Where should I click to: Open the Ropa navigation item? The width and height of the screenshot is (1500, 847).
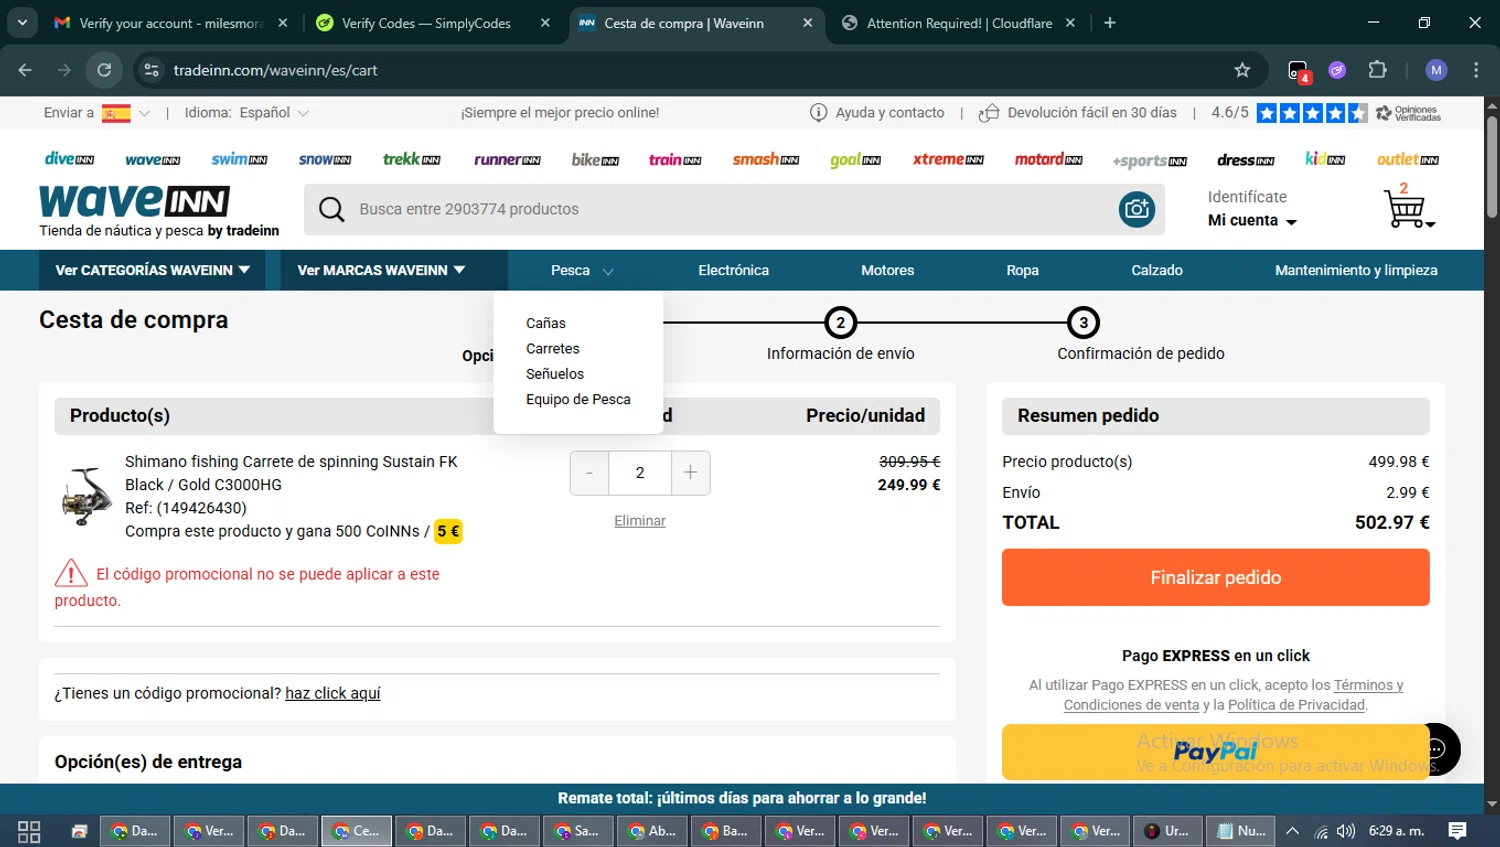click(x=1022, y=270)
